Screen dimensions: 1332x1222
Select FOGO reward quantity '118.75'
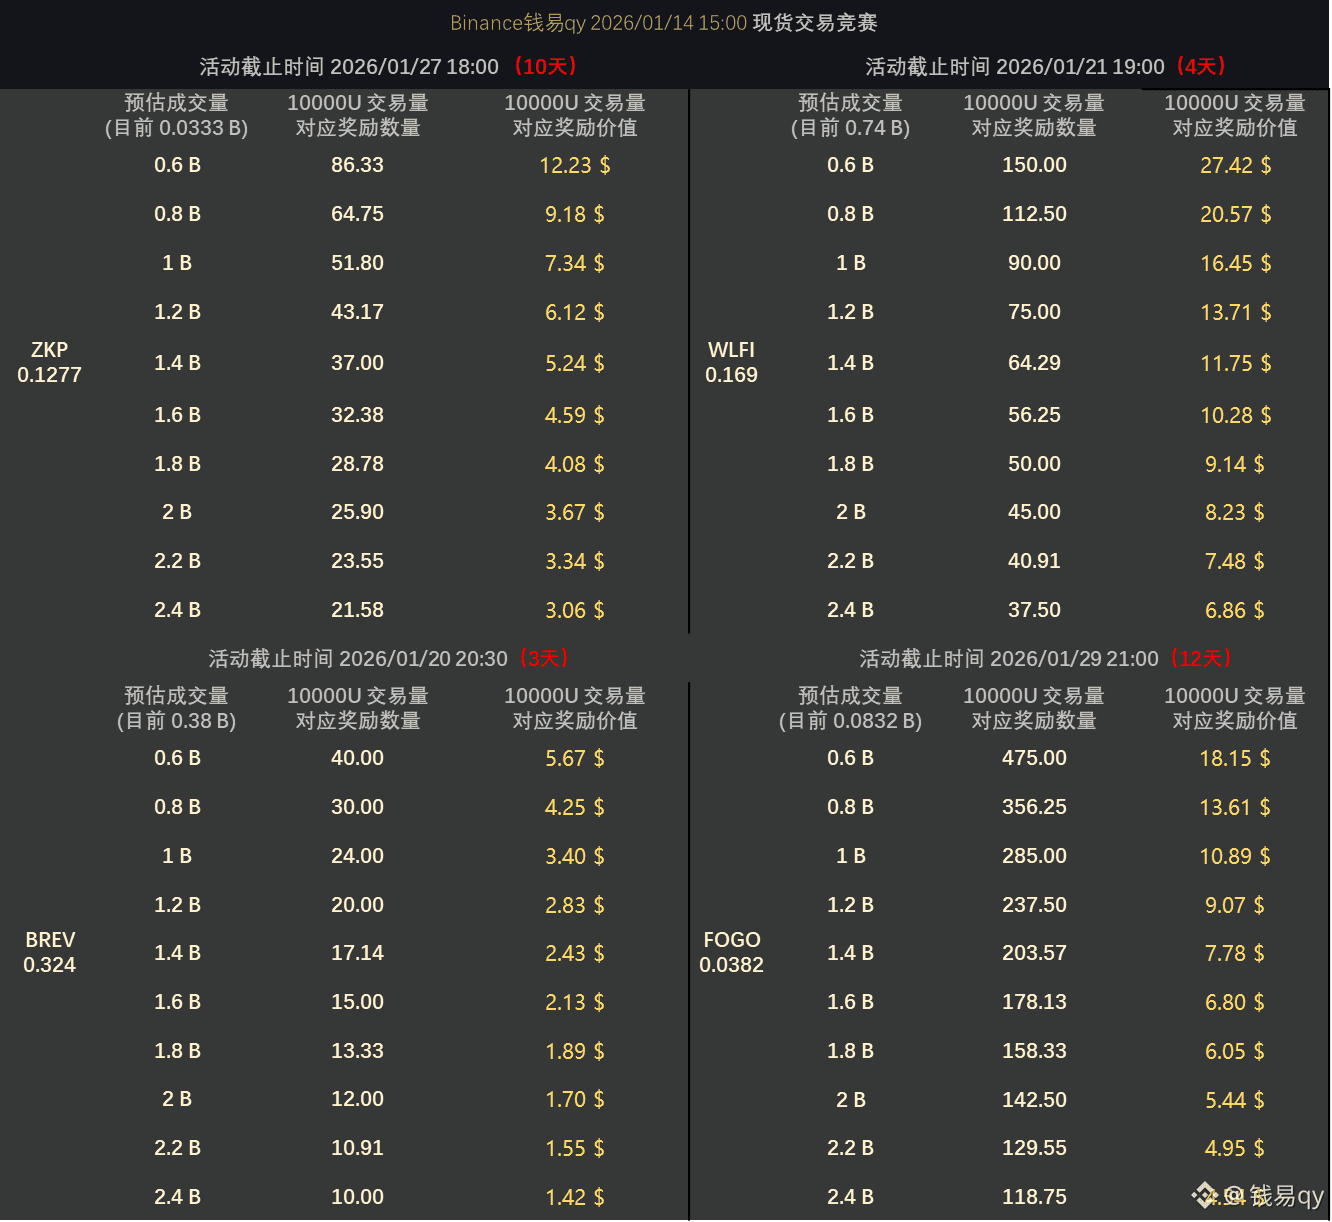[x=1034, y=1197]
